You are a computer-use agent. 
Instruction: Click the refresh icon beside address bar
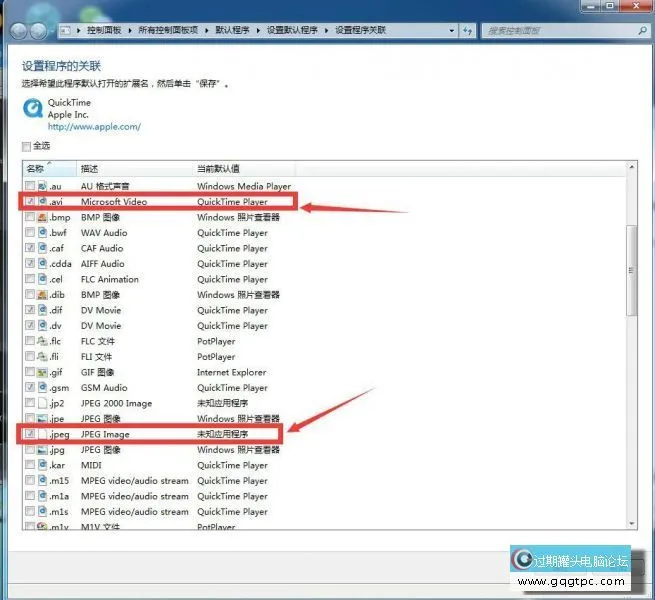coord(467,31)
